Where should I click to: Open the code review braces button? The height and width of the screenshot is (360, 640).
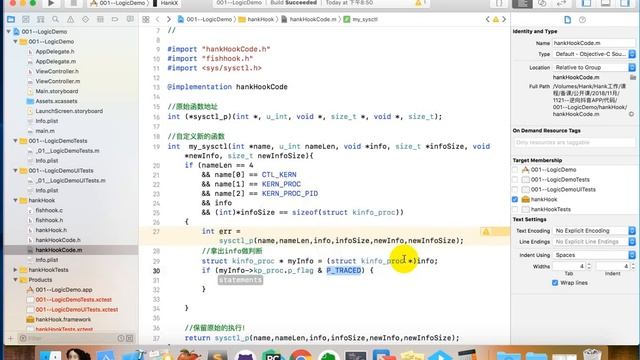coord(499,3)
